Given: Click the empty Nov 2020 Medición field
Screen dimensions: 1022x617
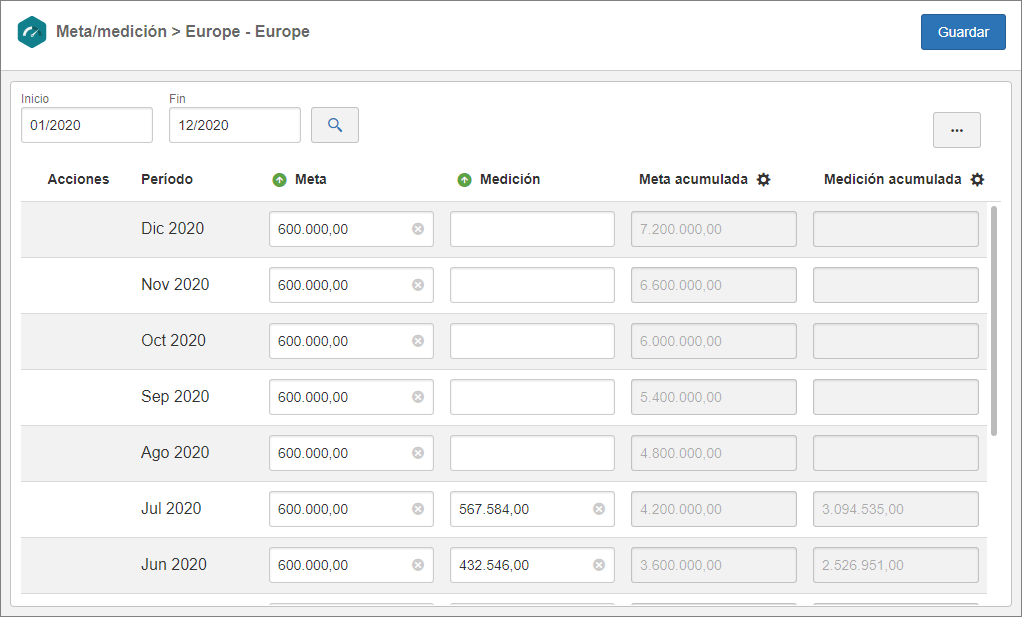Looking at the screenshot, I should 533,285.
